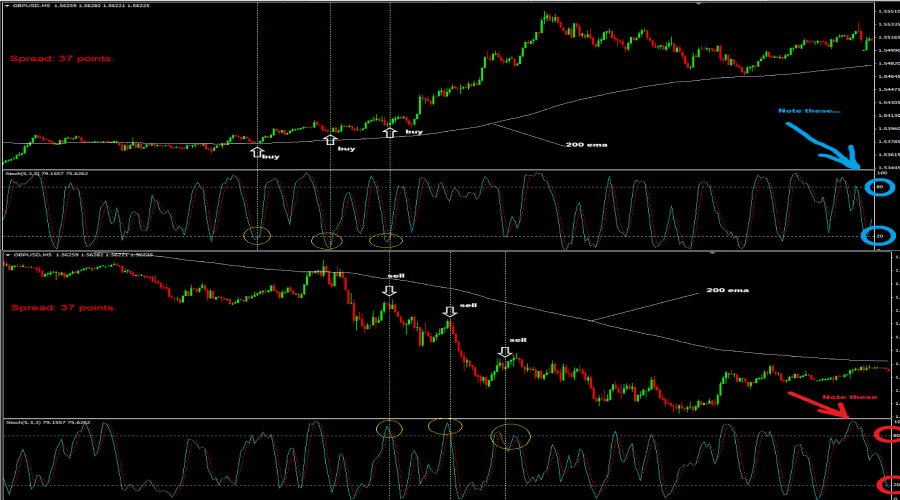Viewport: 900px width, 500px height.
Task: Select the Stoch(5,3,3) label in upper indicator pane
Action: coord(46,173)
